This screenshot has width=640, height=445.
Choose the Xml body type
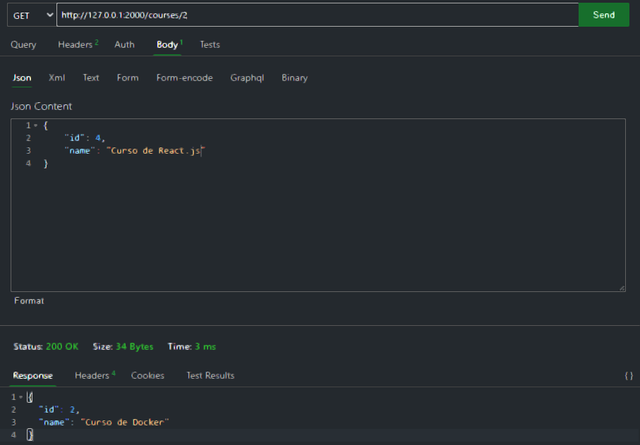(x=57, y=78)
